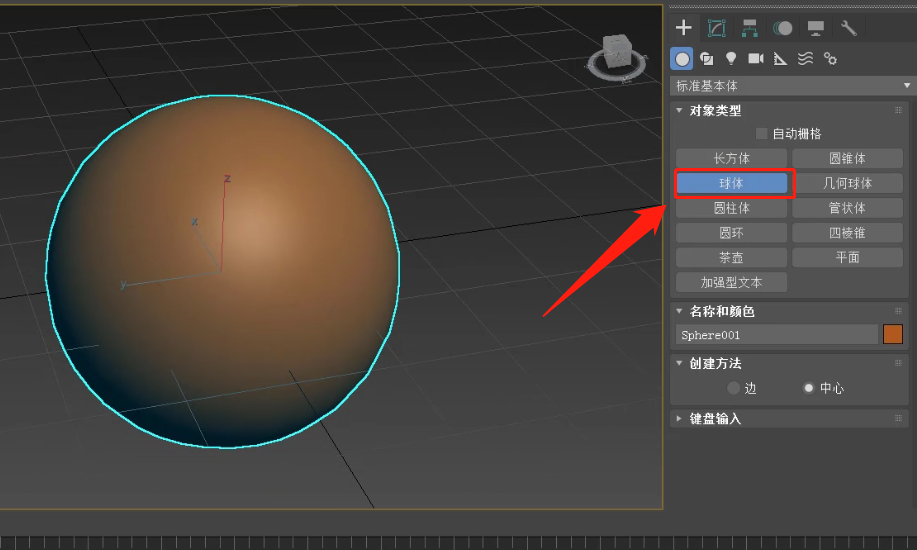Open the Utilities panel wrench tab
This screenshot has height=550, width=917.
(x=849, y=28)
